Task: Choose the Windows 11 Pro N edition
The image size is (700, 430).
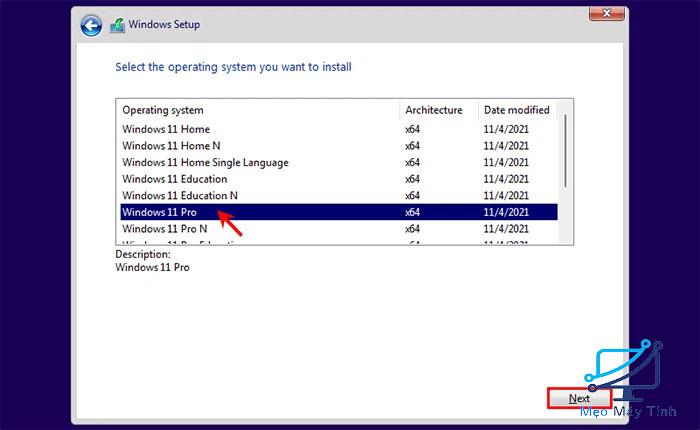Action: pyautogui.click(x=339, y=229)
